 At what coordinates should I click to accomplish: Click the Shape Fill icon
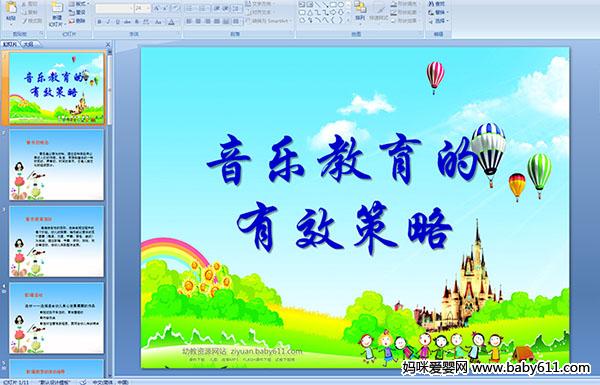pyautogui.click(x=394, y=4)
